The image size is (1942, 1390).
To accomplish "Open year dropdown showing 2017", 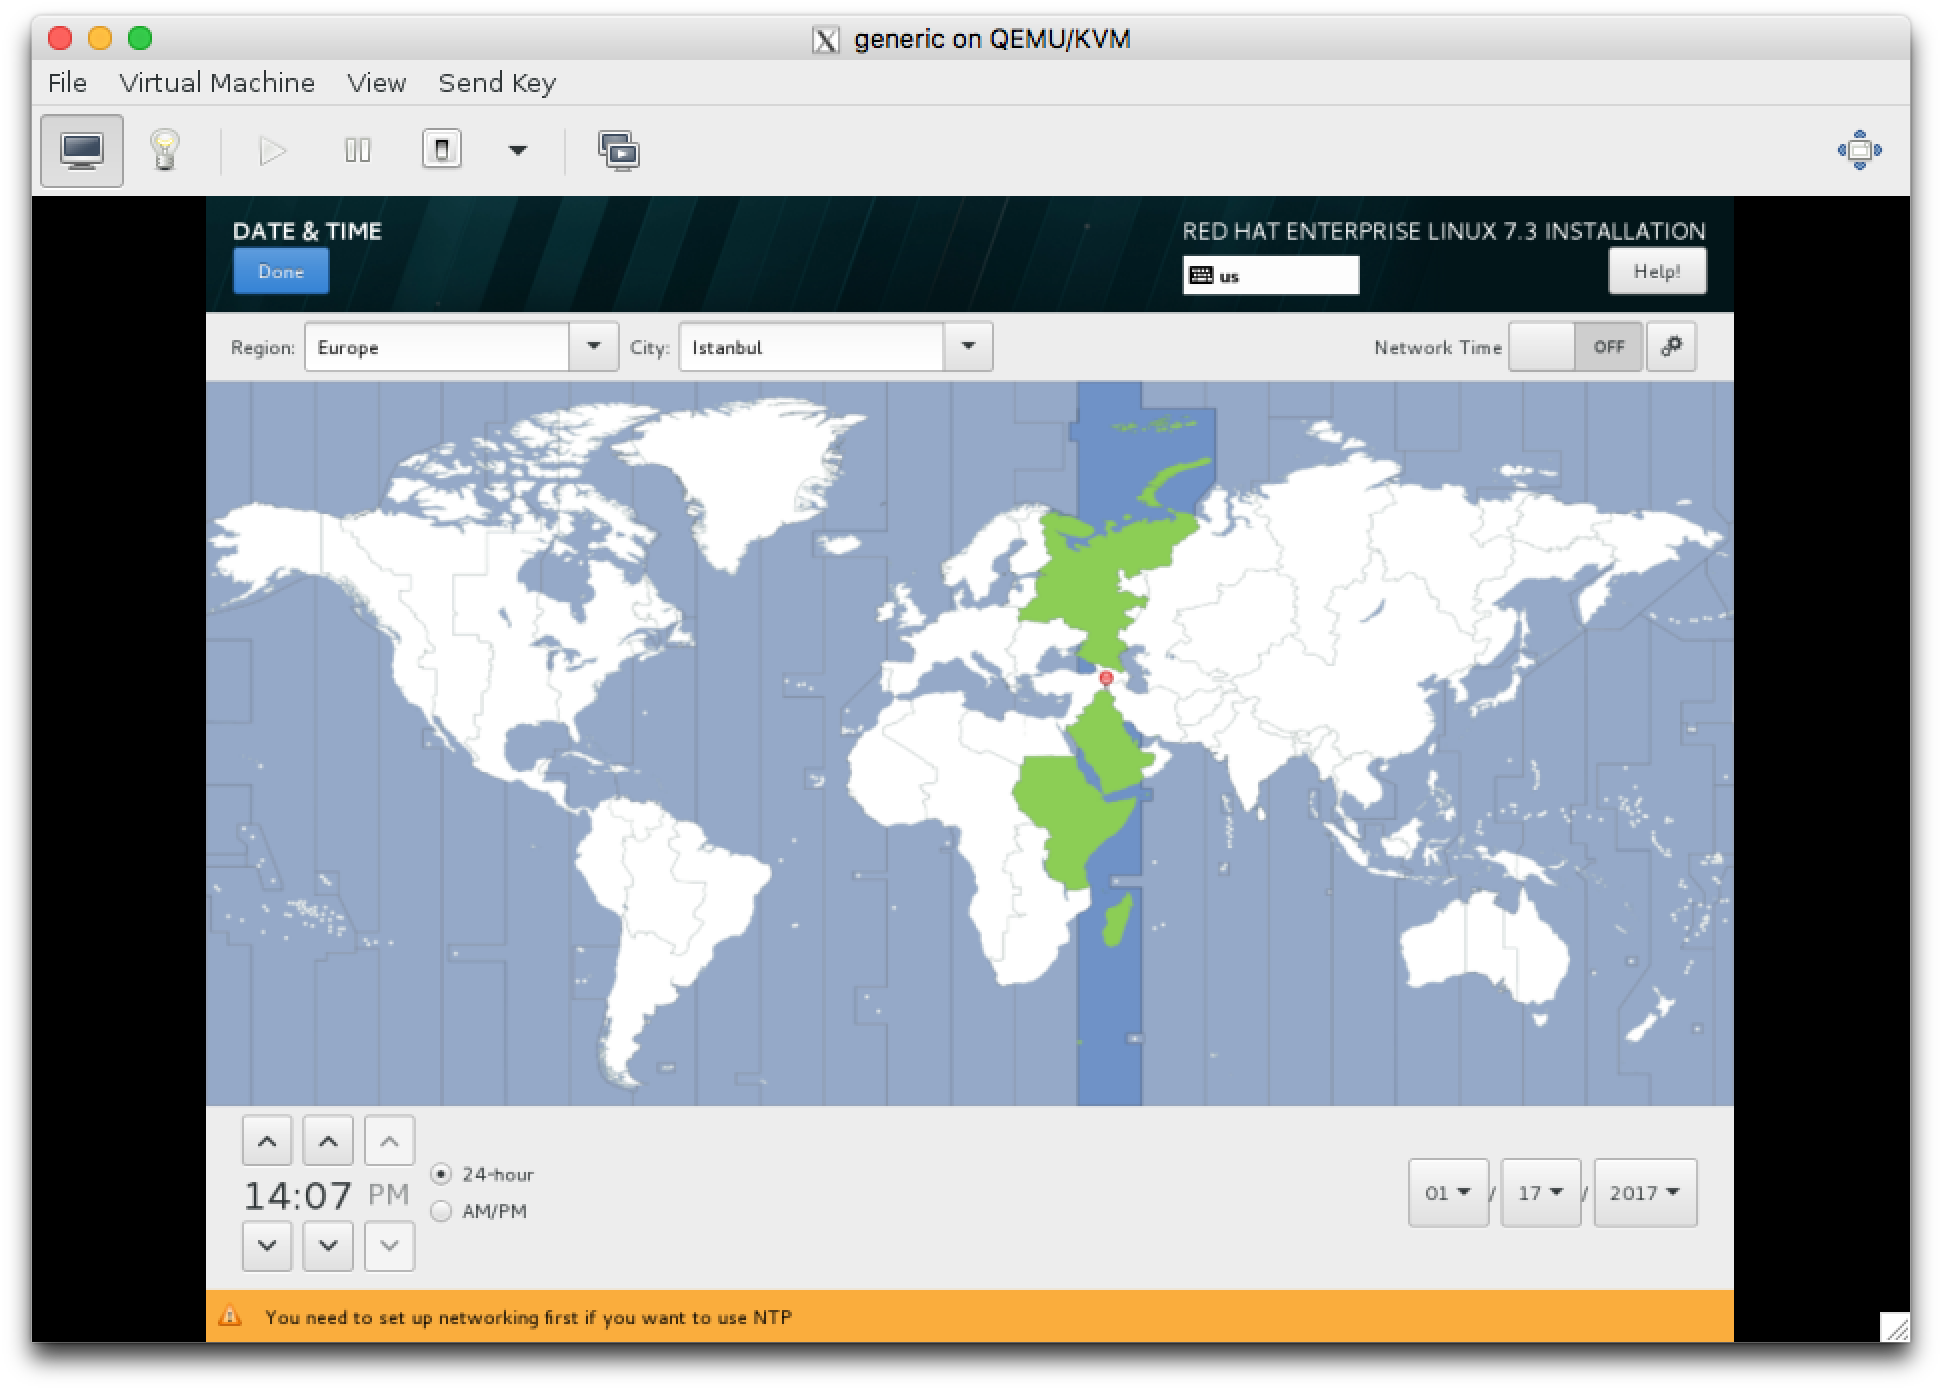I will click(x=1645, y=1192).
